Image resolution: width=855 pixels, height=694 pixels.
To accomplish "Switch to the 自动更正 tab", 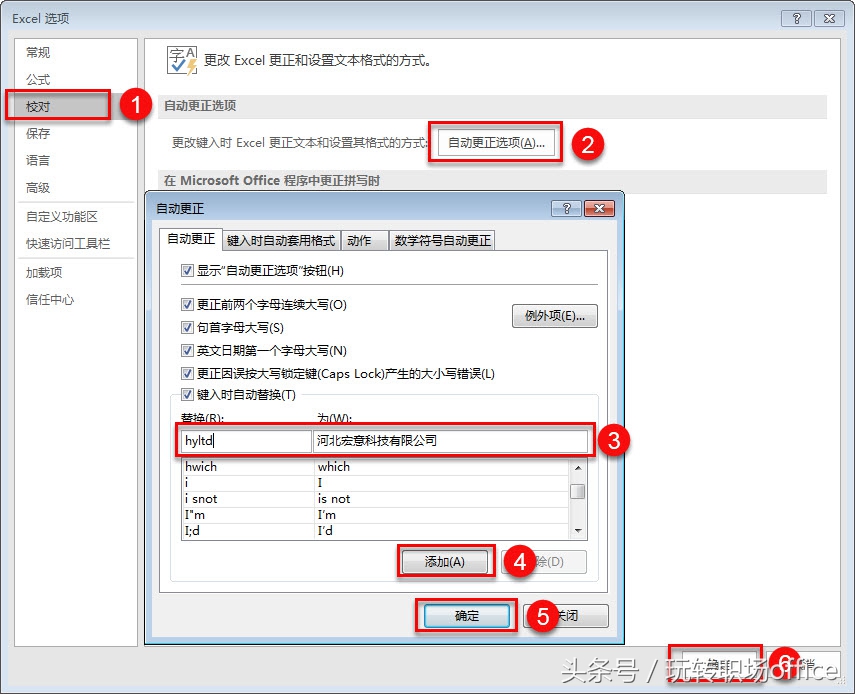I will [191, 239].
